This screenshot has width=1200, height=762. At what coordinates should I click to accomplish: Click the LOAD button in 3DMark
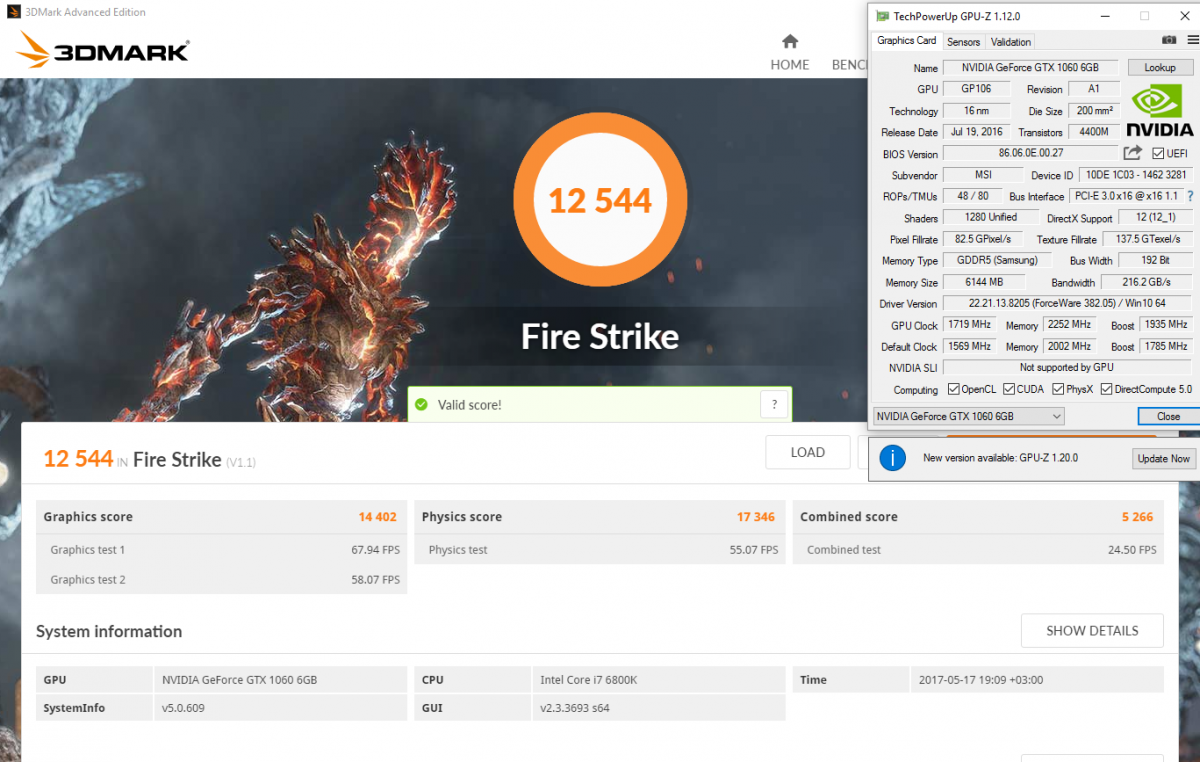coord(808,452)
